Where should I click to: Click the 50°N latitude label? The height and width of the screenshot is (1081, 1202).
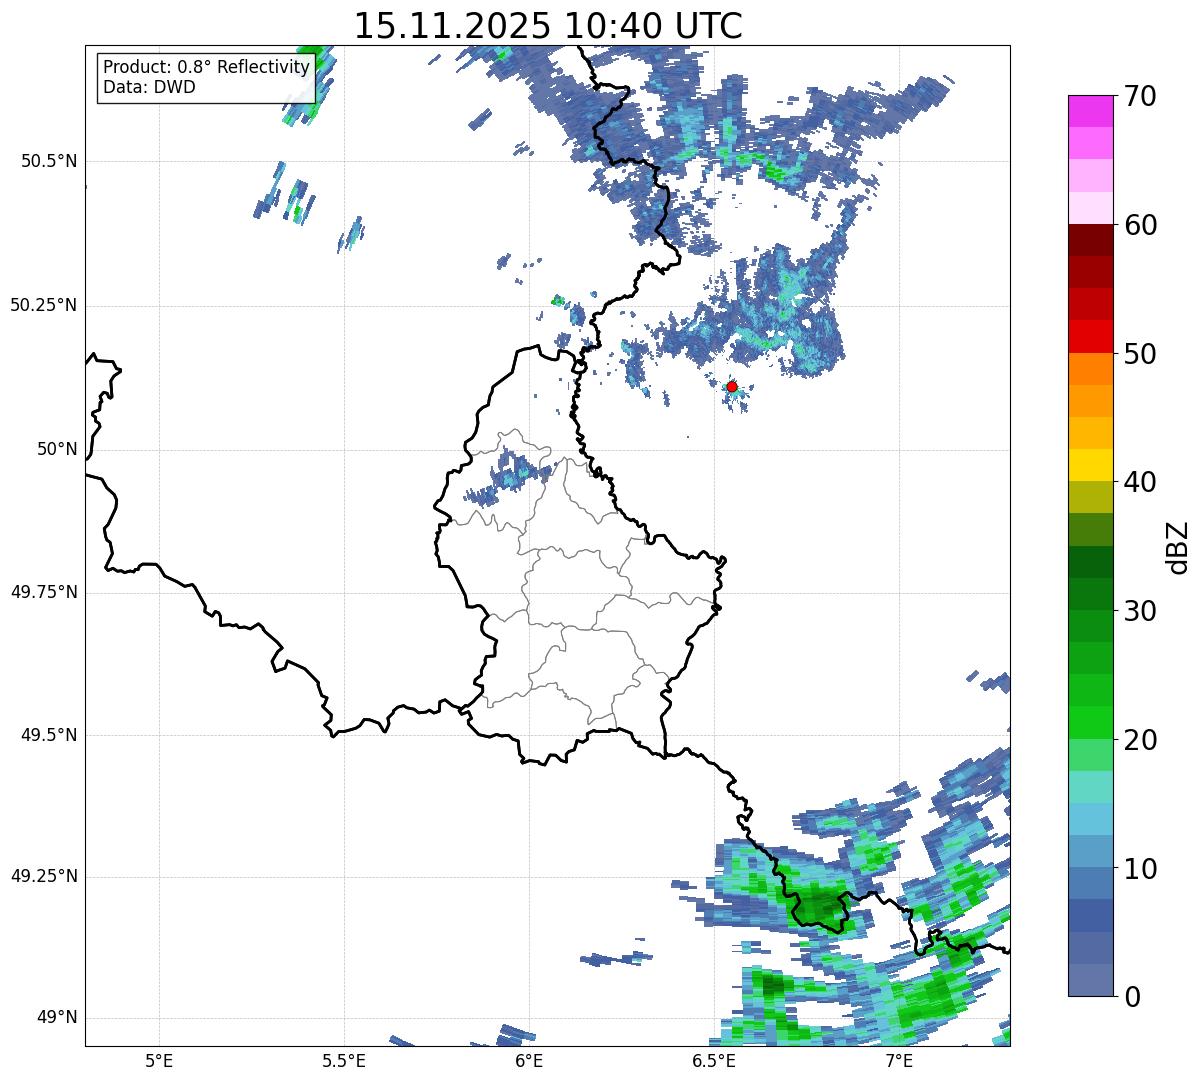point(57,449)
